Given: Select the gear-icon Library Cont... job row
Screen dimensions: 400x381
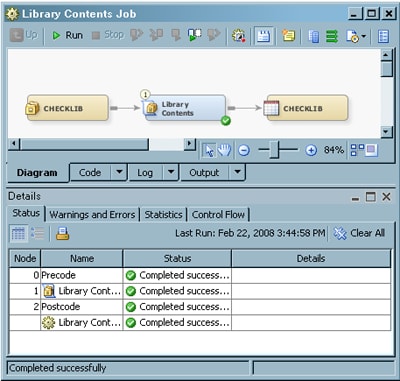Looking at the screenshot, I should coord(200,322).
